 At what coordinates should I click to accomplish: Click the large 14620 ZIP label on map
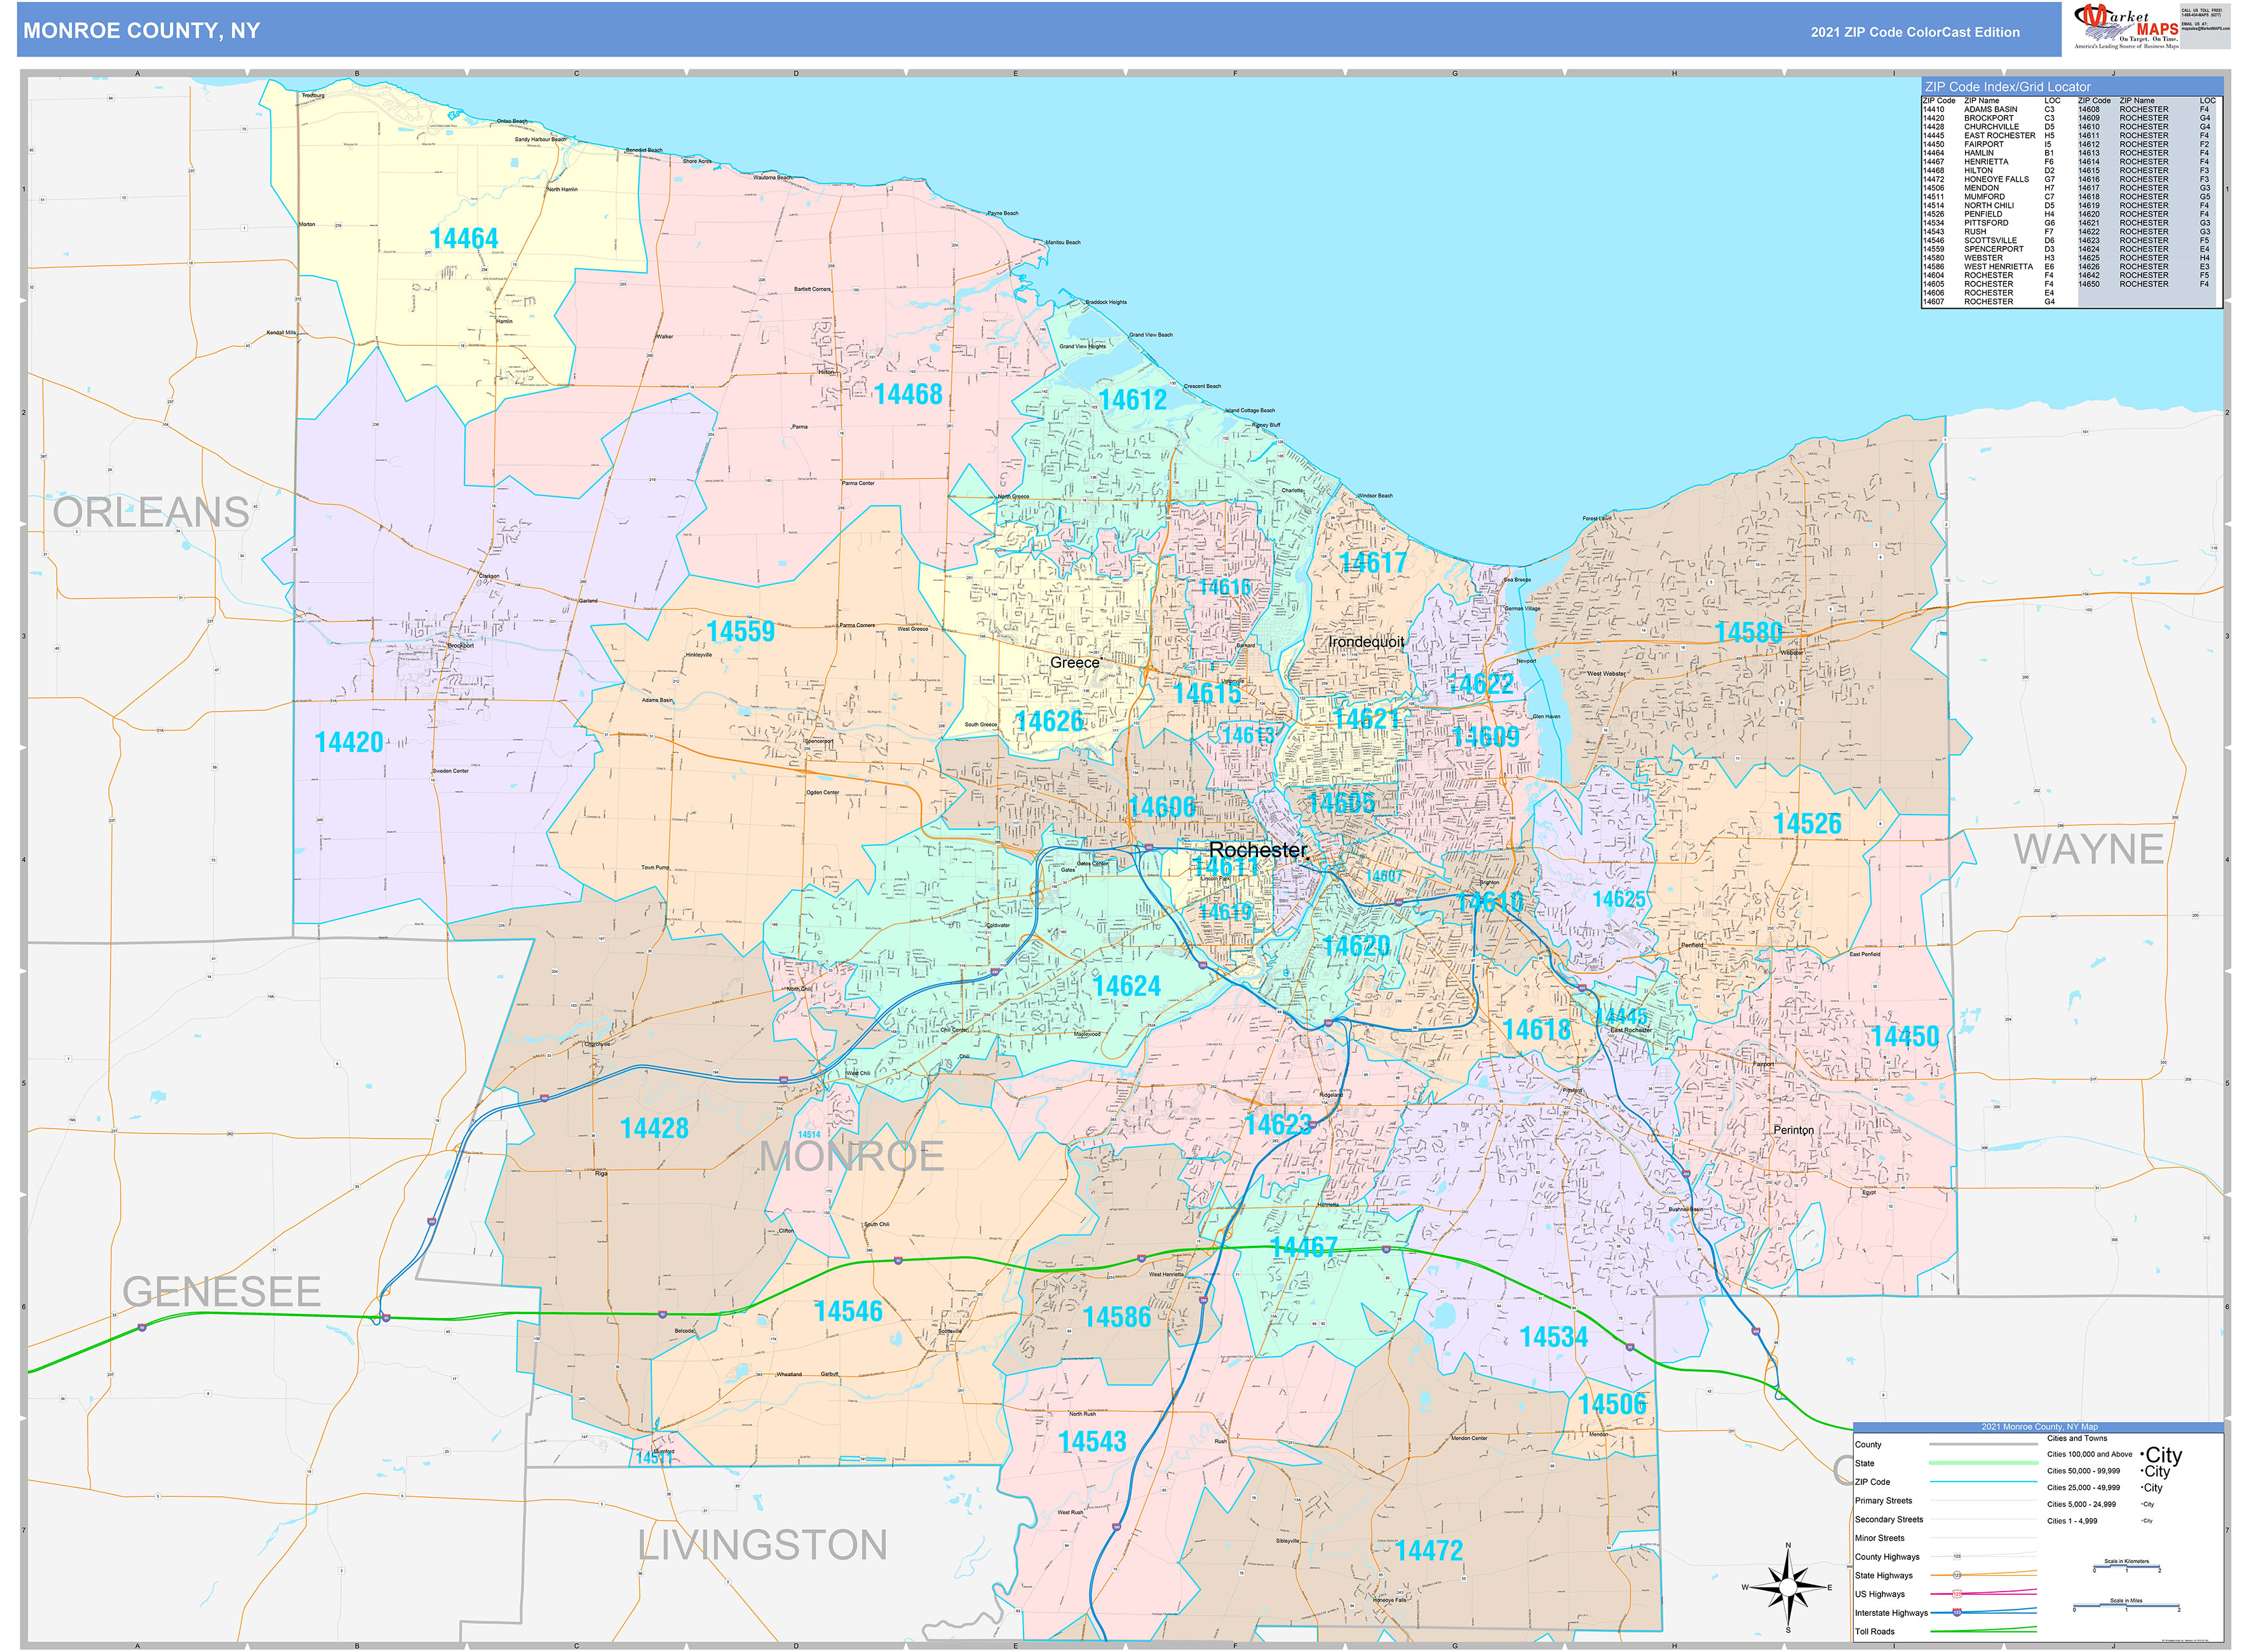pyautogui.click(x=1356, y=946)
